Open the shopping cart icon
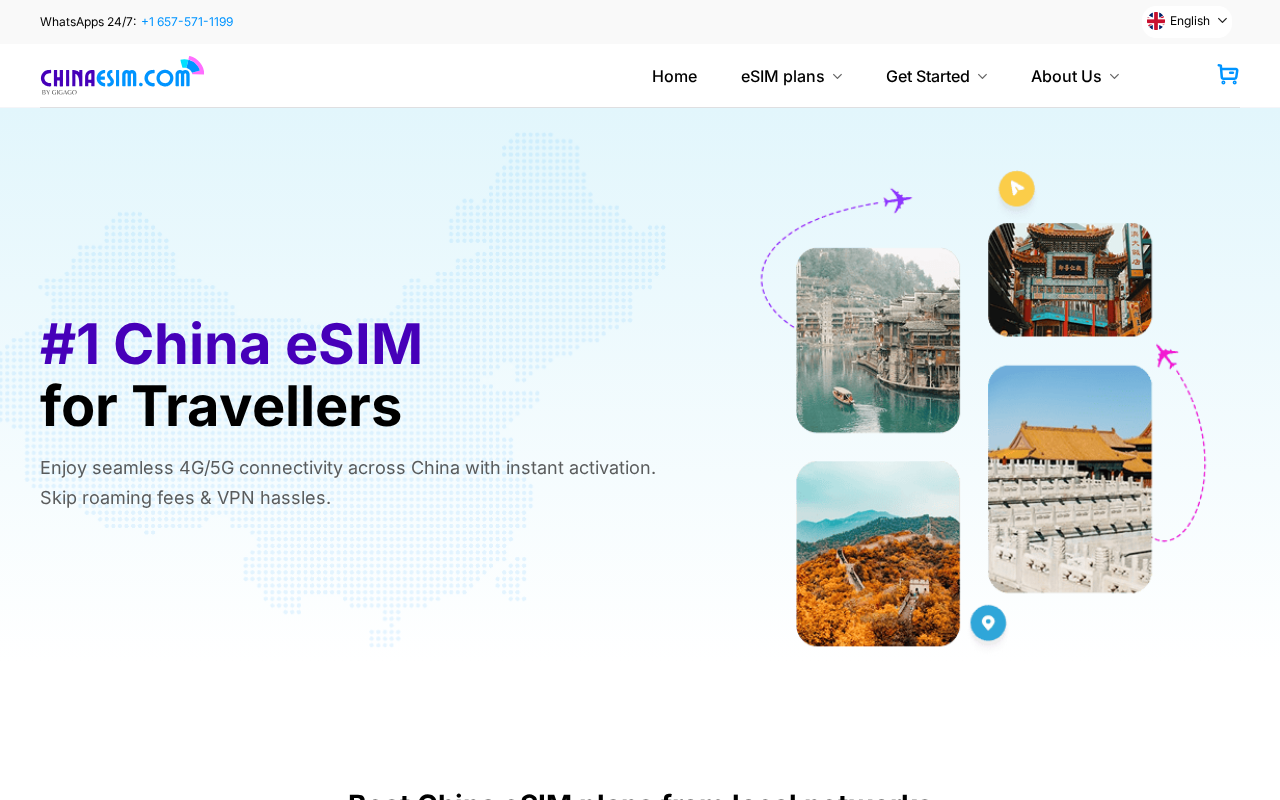This screenshot has height=800, width=1280. pos(1228,75)
